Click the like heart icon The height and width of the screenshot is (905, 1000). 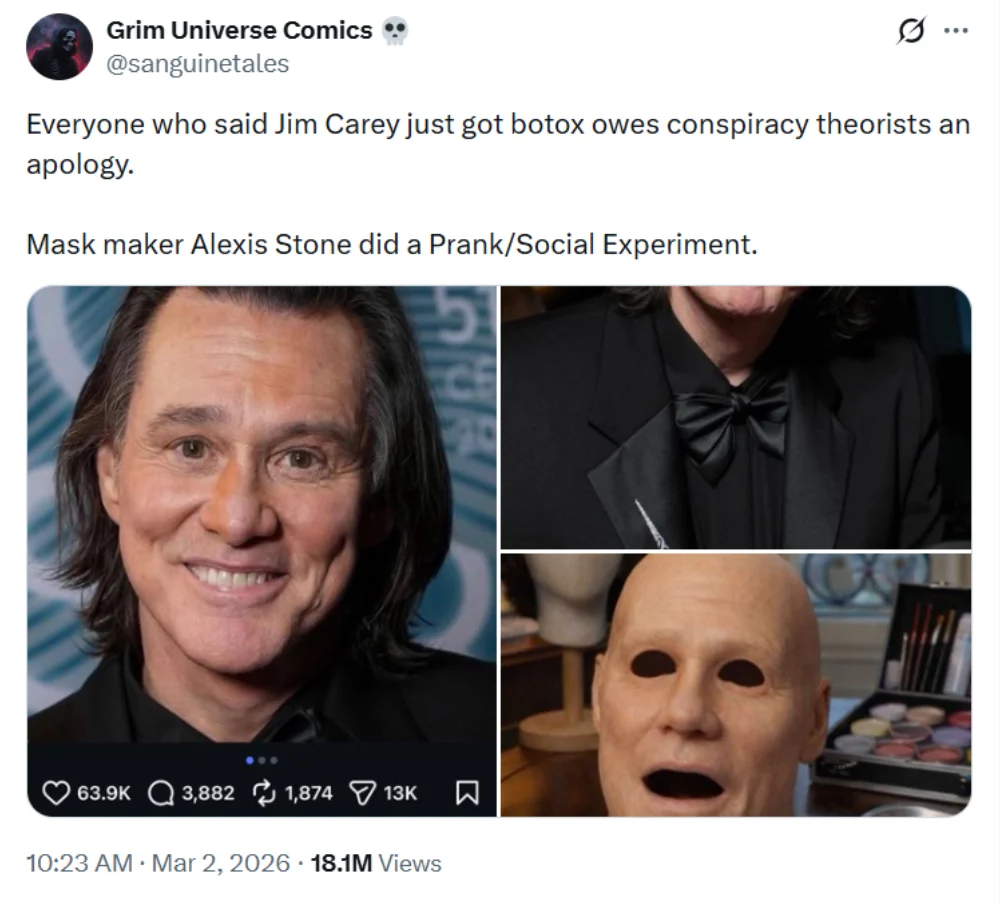pyautogui.click(x=57, y=793)
